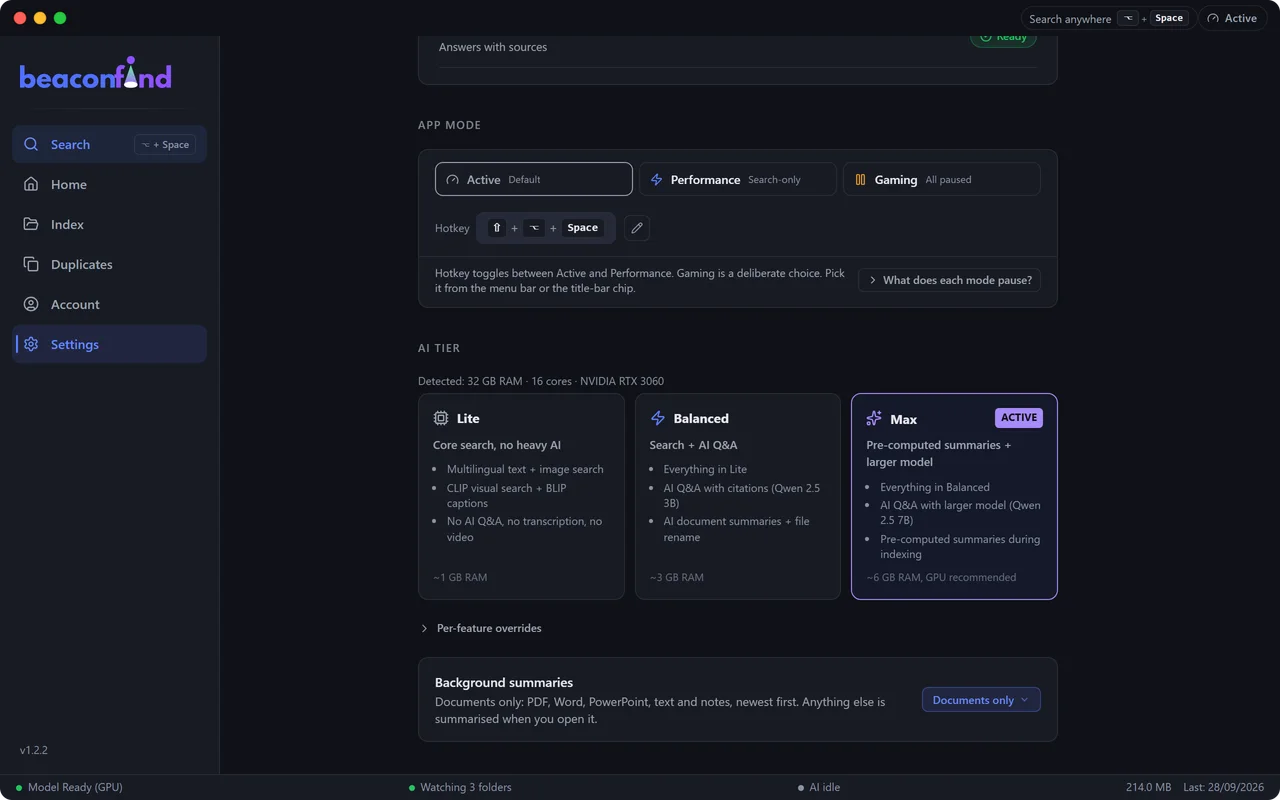Viewport: 1280px width, 800px height.
Task: Open Duplicates in sidebar
Action: [109, 264]
